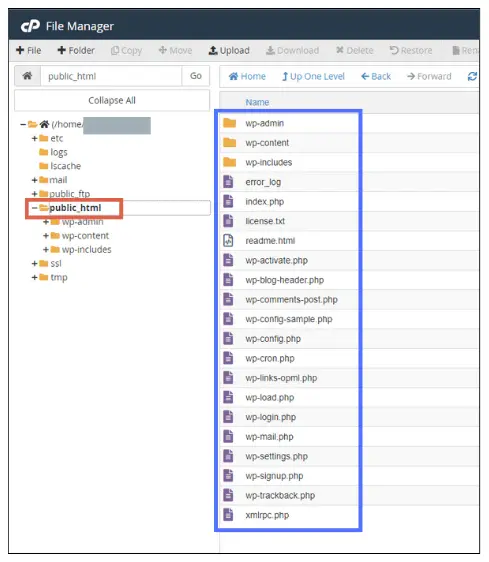Click the wp-mail.php file icon
This screenshot has height=562, width=489.
(228, 437)
